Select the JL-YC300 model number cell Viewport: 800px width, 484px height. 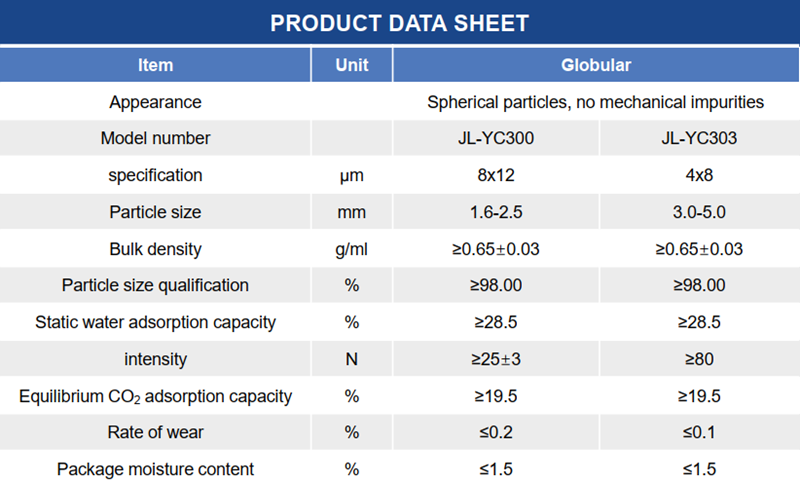click(x=496, y=139)
